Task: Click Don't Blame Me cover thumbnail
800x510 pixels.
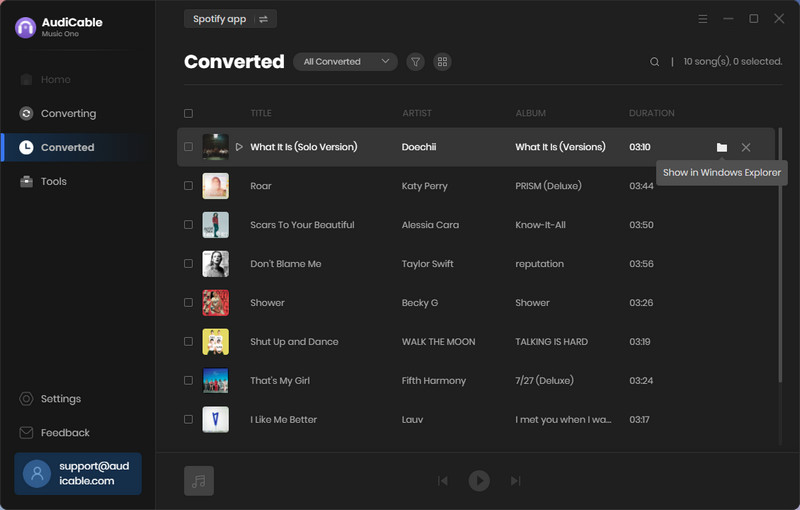Action: 215,264
